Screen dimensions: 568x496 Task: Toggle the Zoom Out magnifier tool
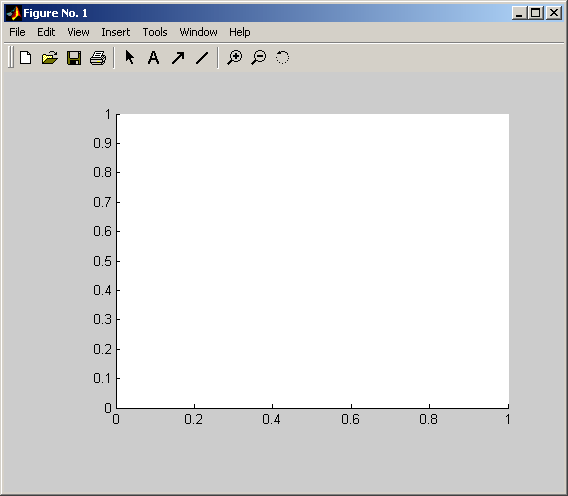click(259, 58)
